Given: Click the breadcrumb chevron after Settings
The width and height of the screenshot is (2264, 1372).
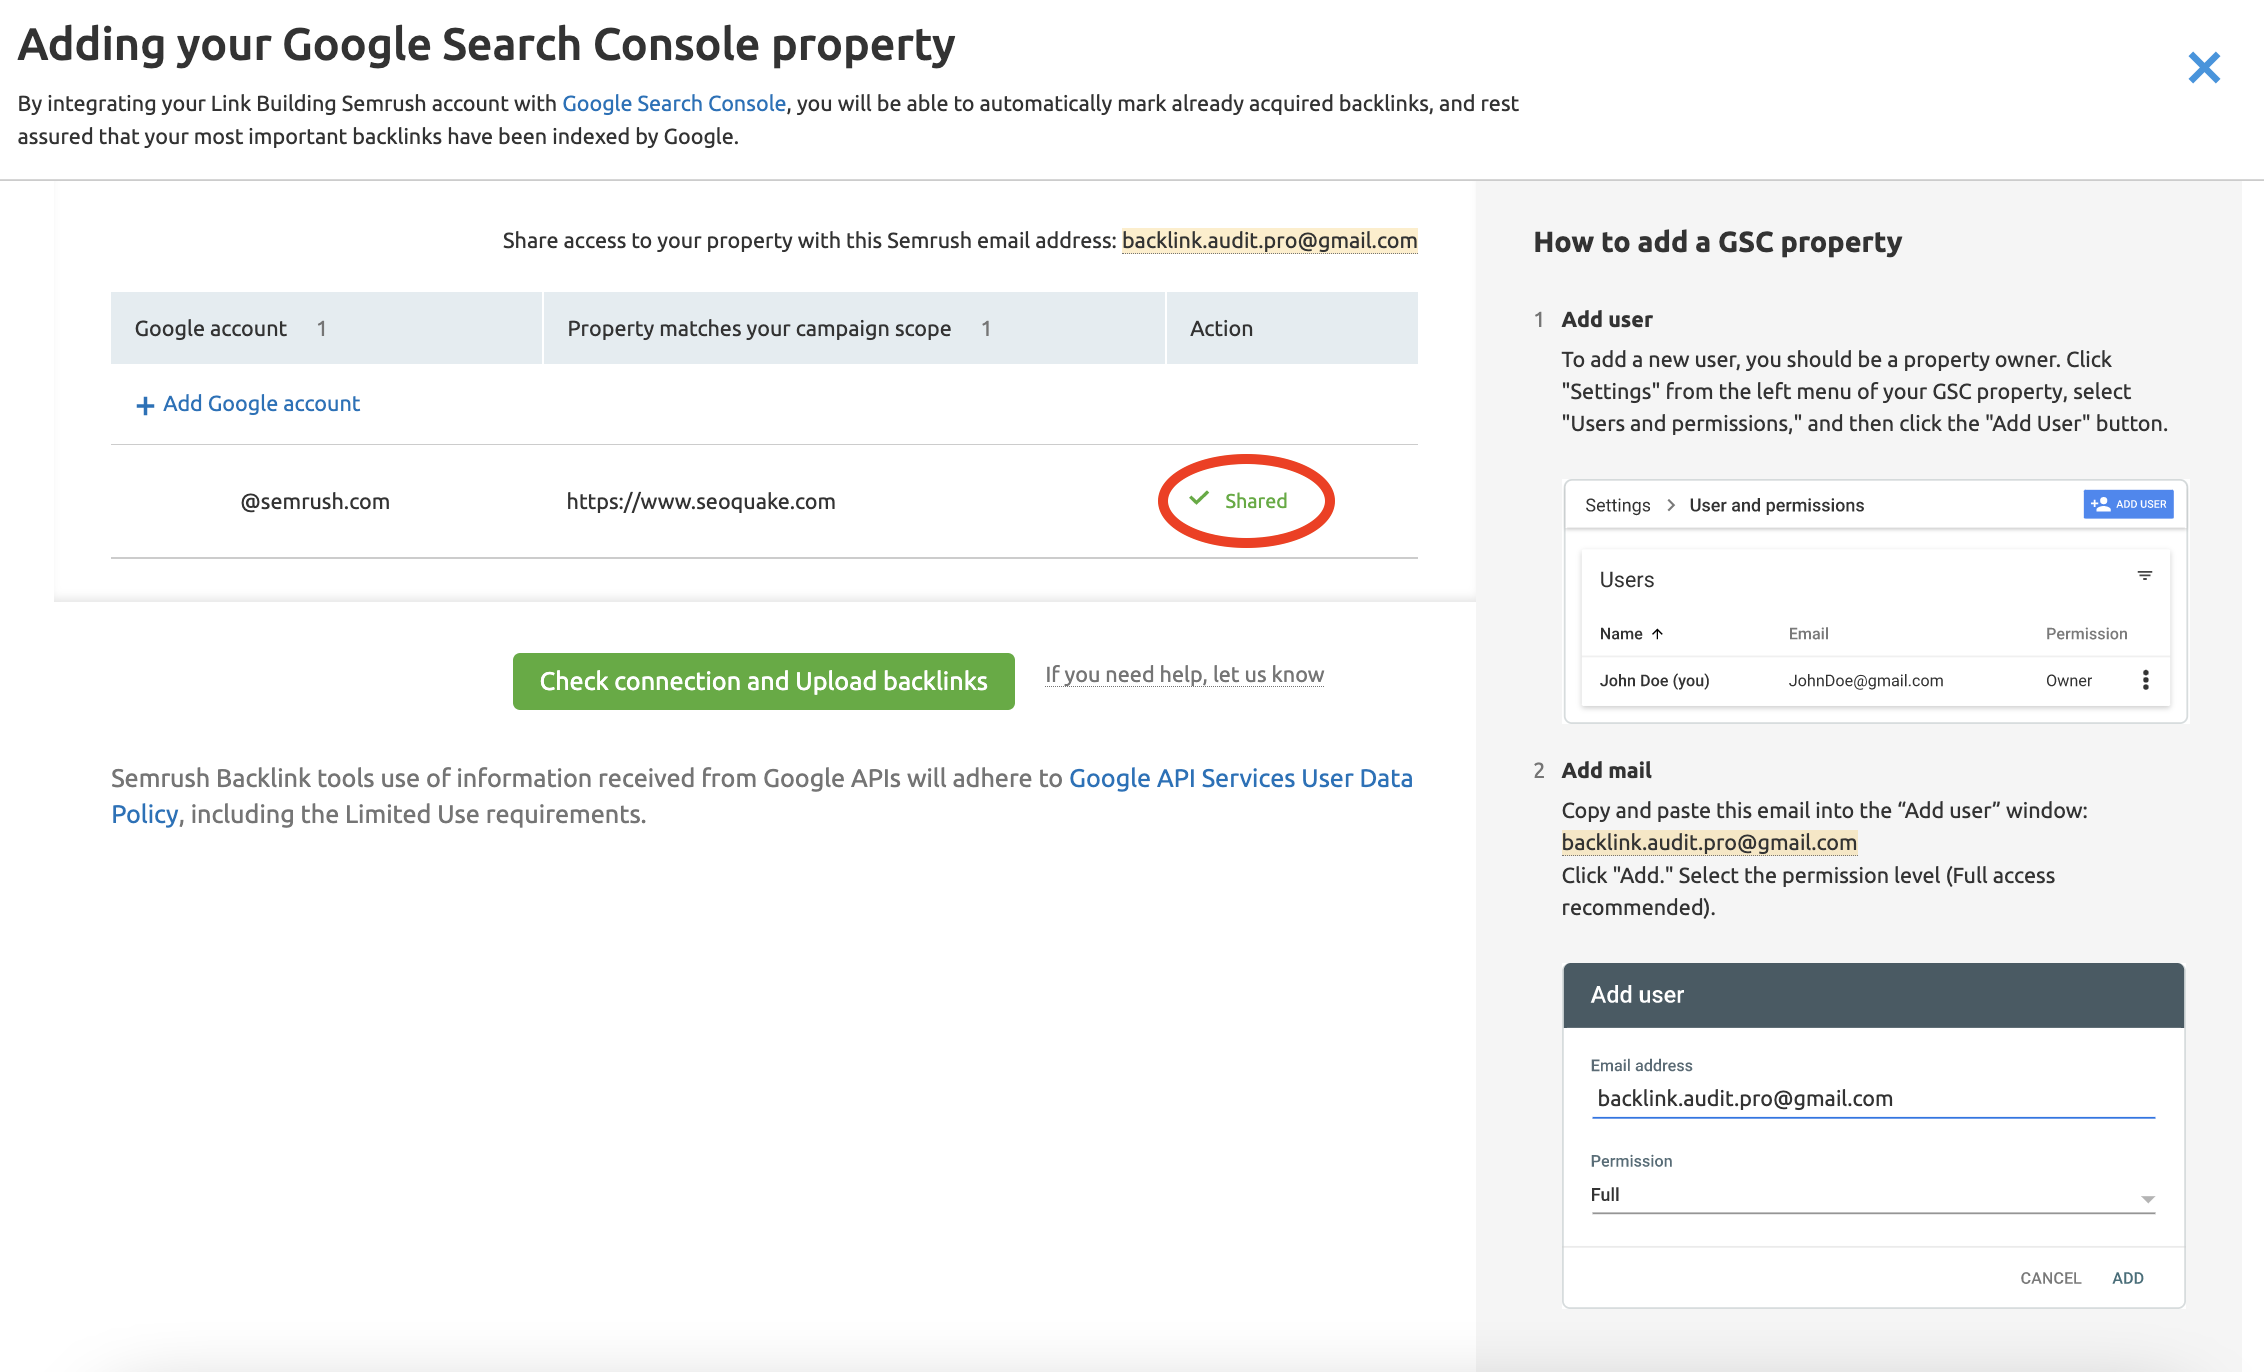Looking at the screenshot, I should click(1670, 505).
